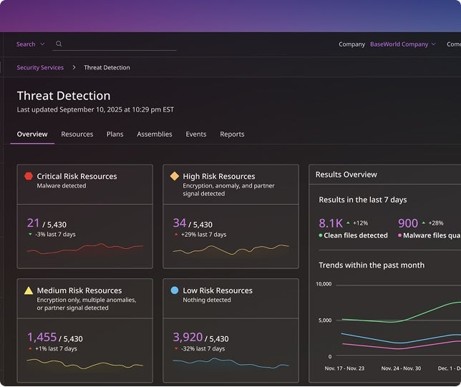Click the green up arrow beside +12%

pos(348,223)
